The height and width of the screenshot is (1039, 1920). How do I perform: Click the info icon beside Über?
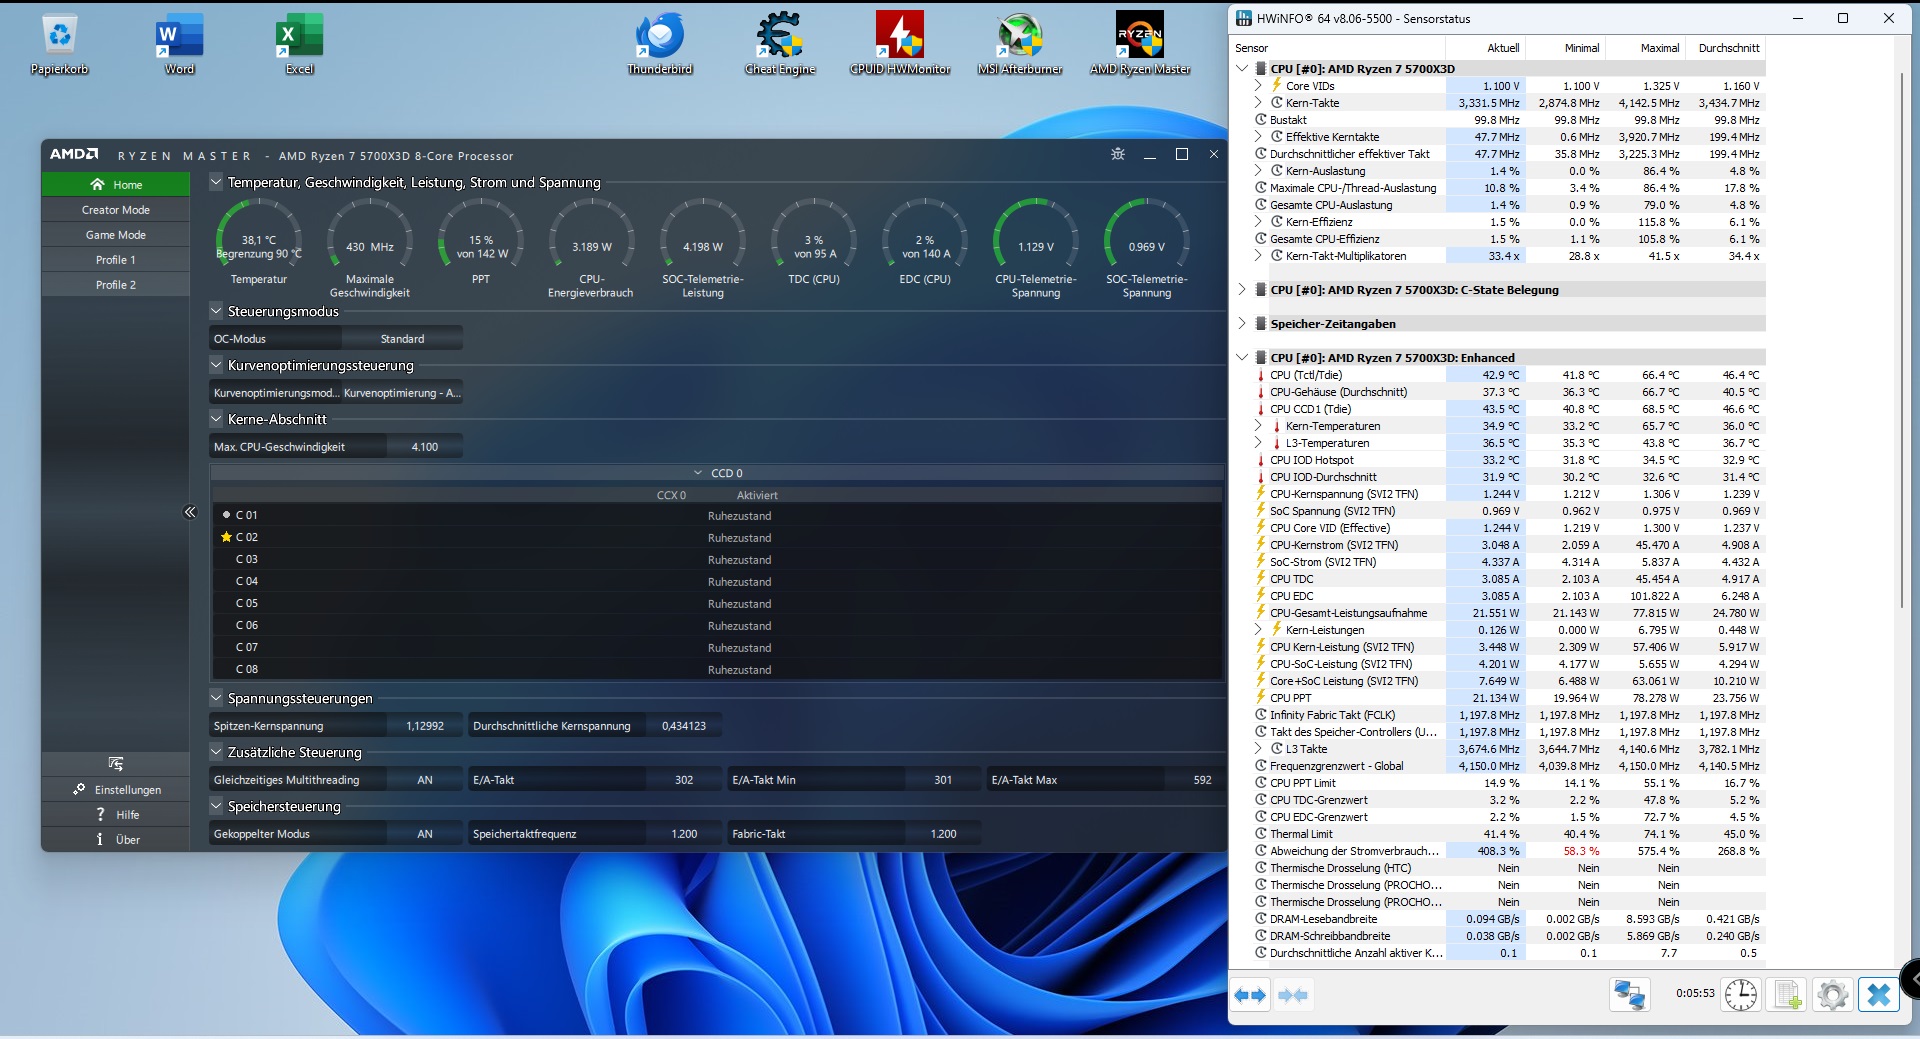pos(100,839)
